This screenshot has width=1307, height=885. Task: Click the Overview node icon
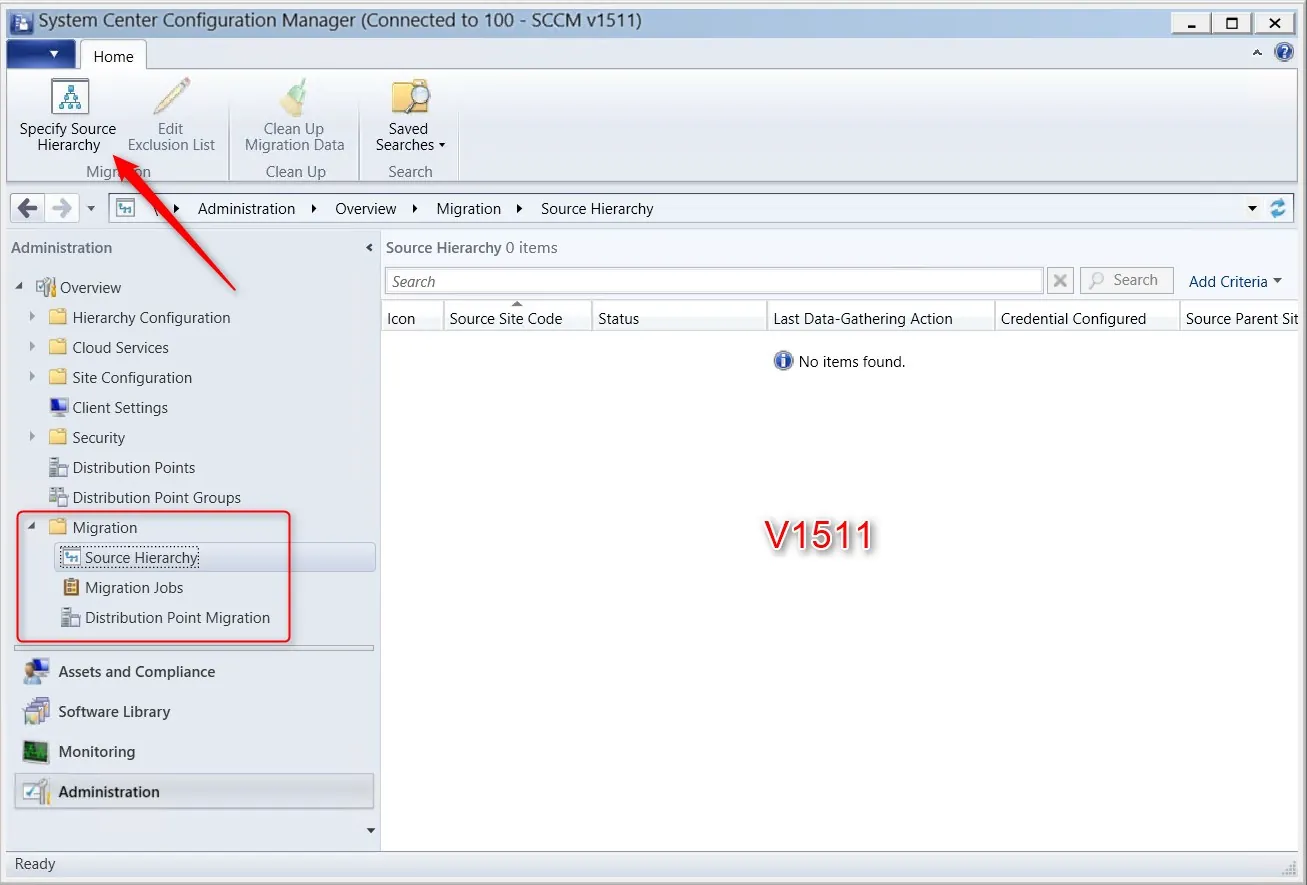pyautogui.click(x=46, y=287)
